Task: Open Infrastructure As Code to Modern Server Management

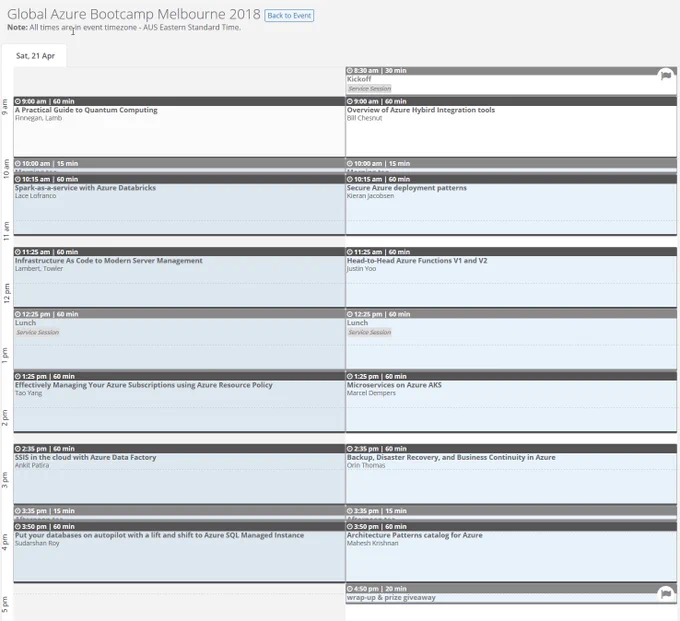Action: click(x=109, y=261)
